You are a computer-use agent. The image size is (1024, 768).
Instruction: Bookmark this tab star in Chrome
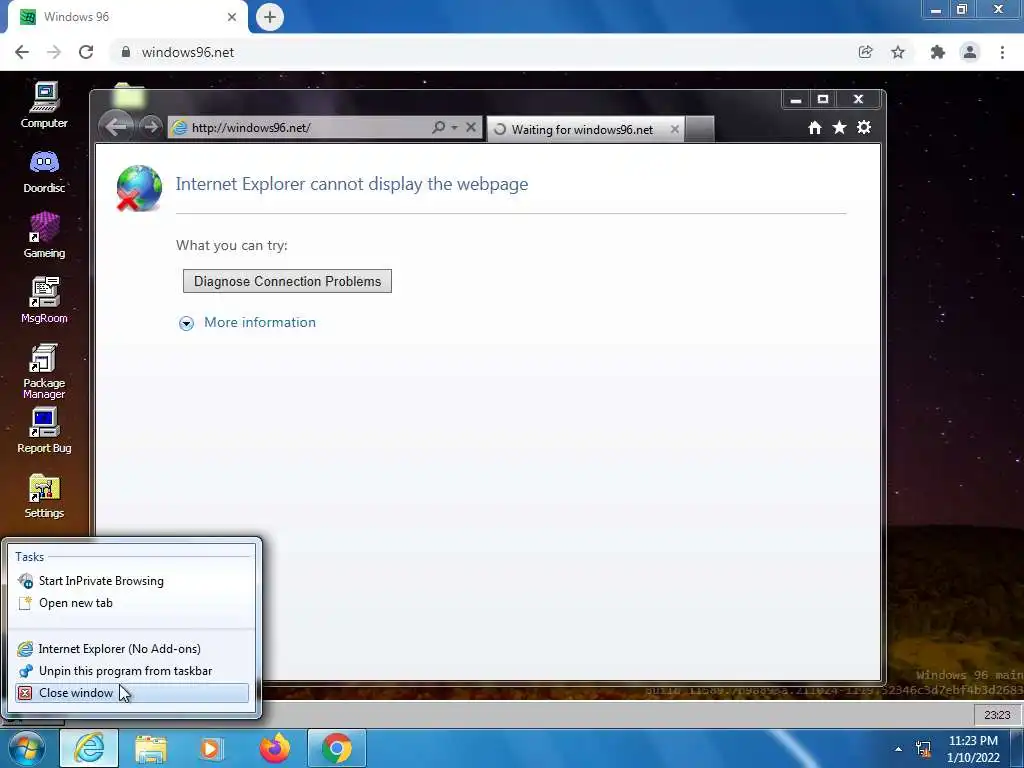[898, 52]
